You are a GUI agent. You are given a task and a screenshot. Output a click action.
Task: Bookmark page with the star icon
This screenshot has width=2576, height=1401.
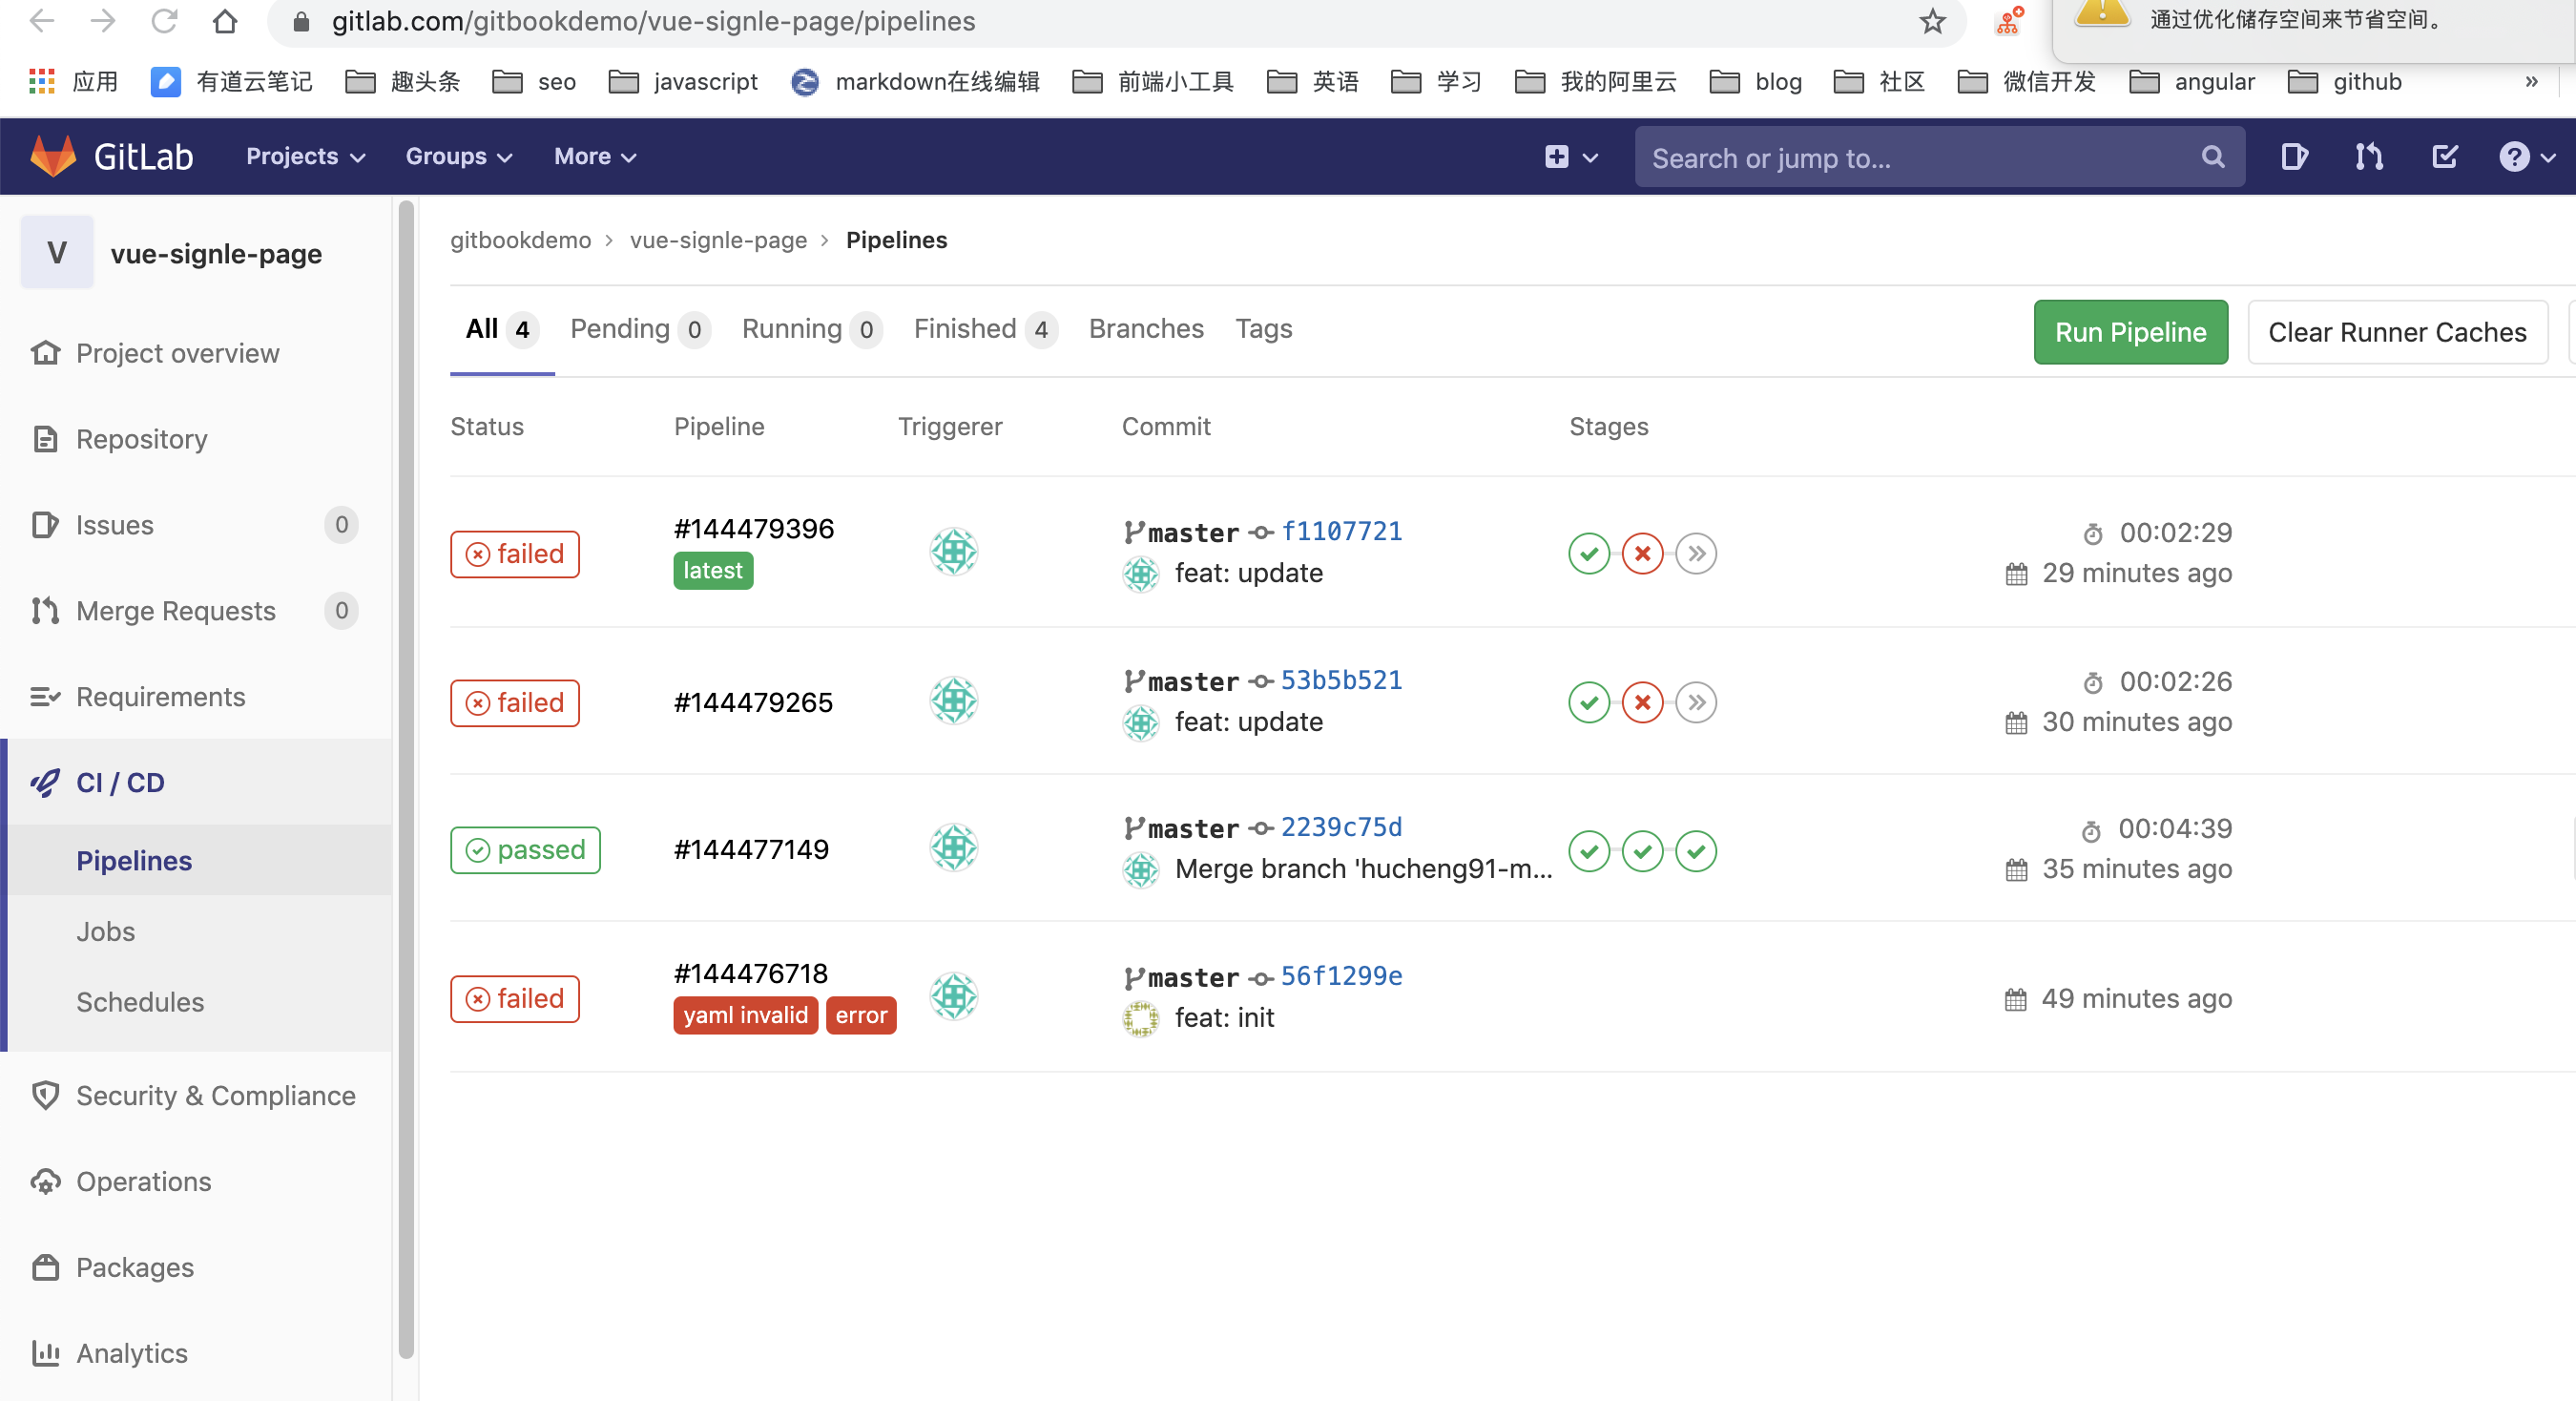point(1932,21)
